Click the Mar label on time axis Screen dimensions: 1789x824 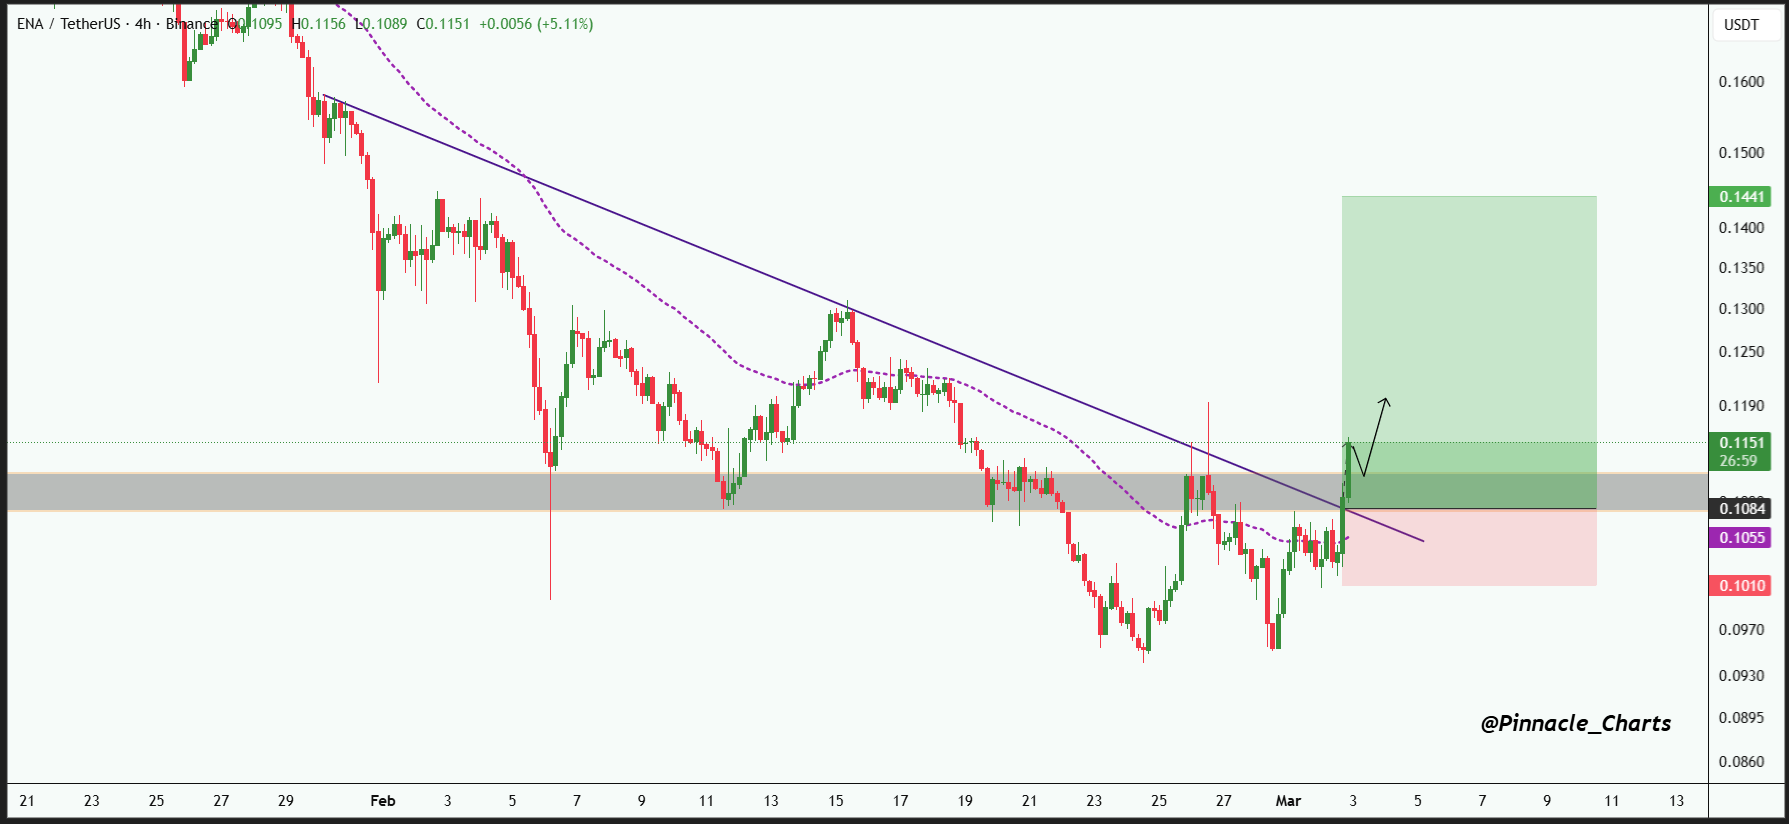point(1288,801)
